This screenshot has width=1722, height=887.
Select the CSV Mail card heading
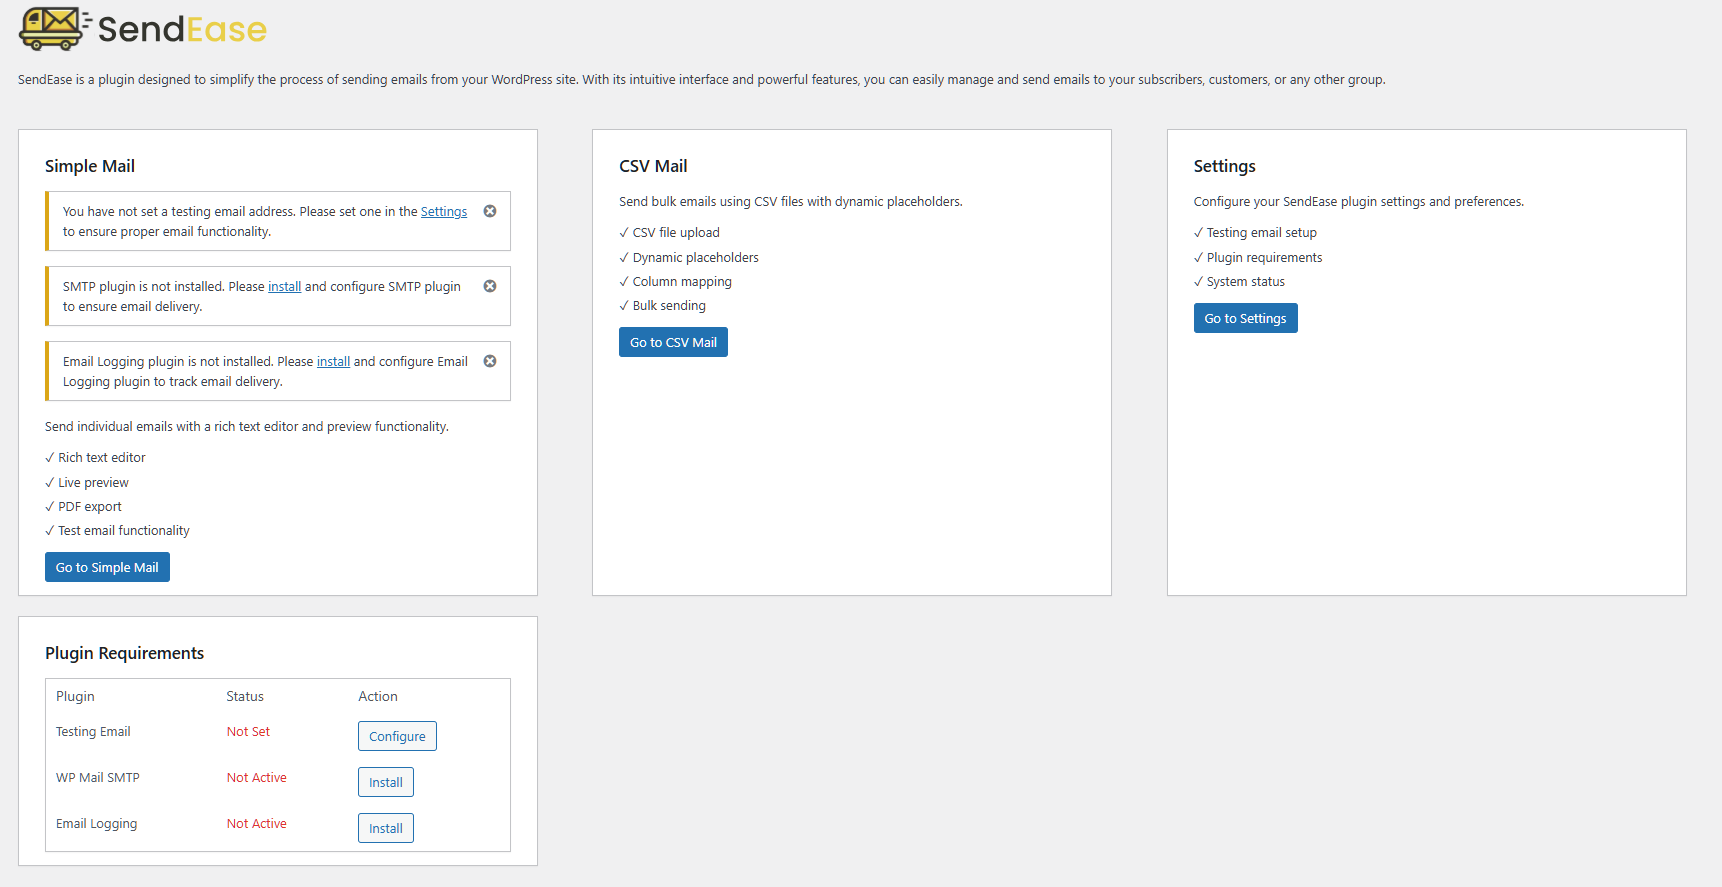coord(653,166)
